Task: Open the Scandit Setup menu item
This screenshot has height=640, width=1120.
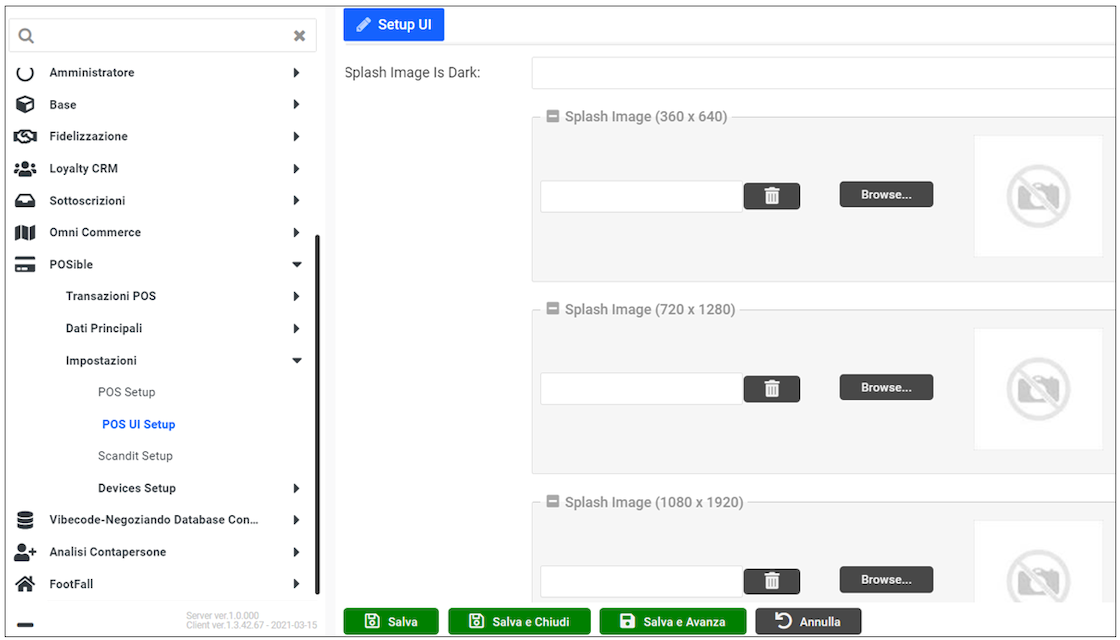Action: [x=135, y=456]
